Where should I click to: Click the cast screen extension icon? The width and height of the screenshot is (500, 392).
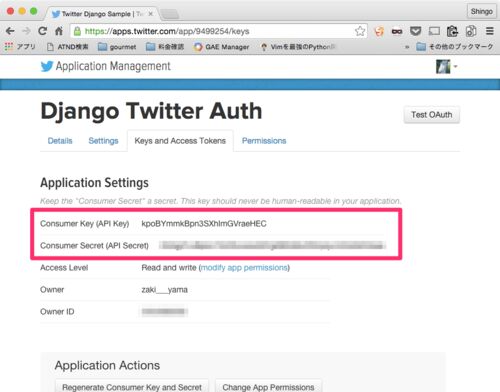pos(434,31)
